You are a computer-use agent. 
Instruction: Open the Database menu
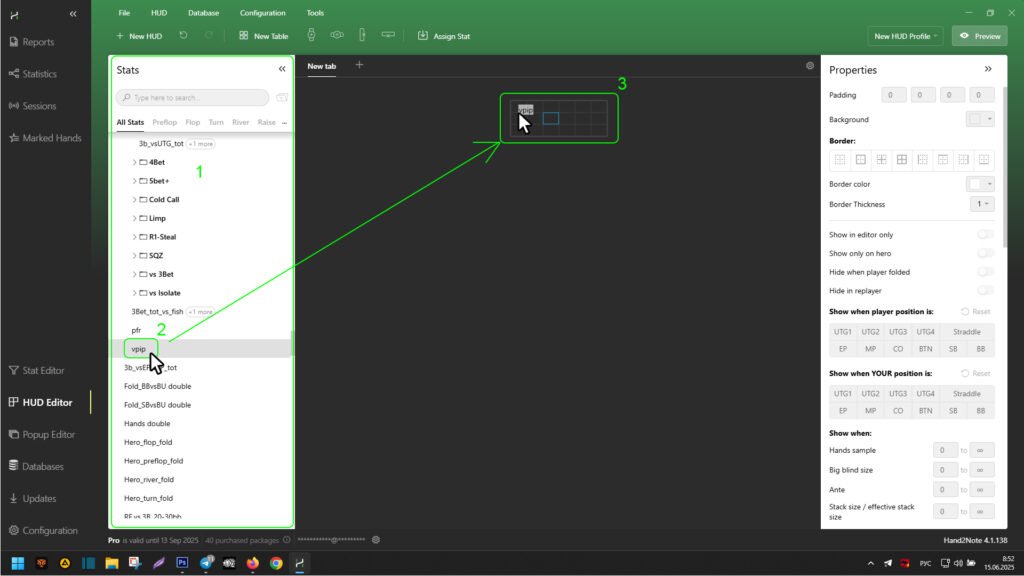203,13
